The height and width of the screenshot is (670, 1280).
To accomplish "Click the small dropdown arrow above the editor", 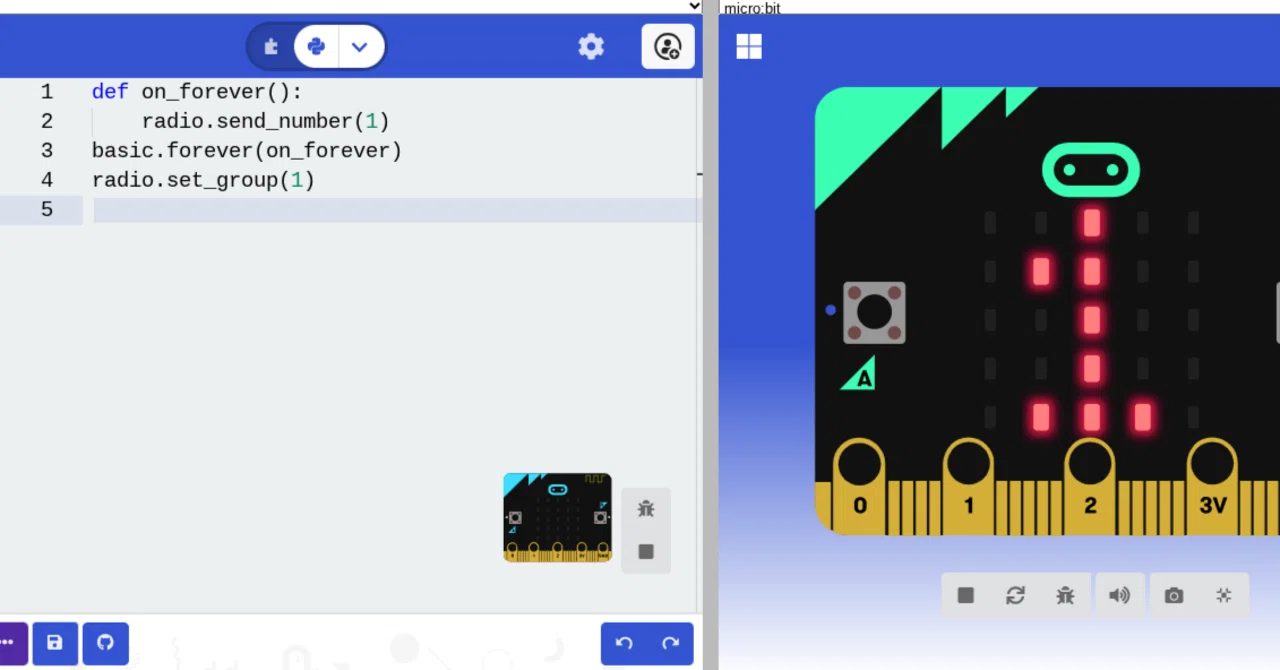I will tap(695, 6).
